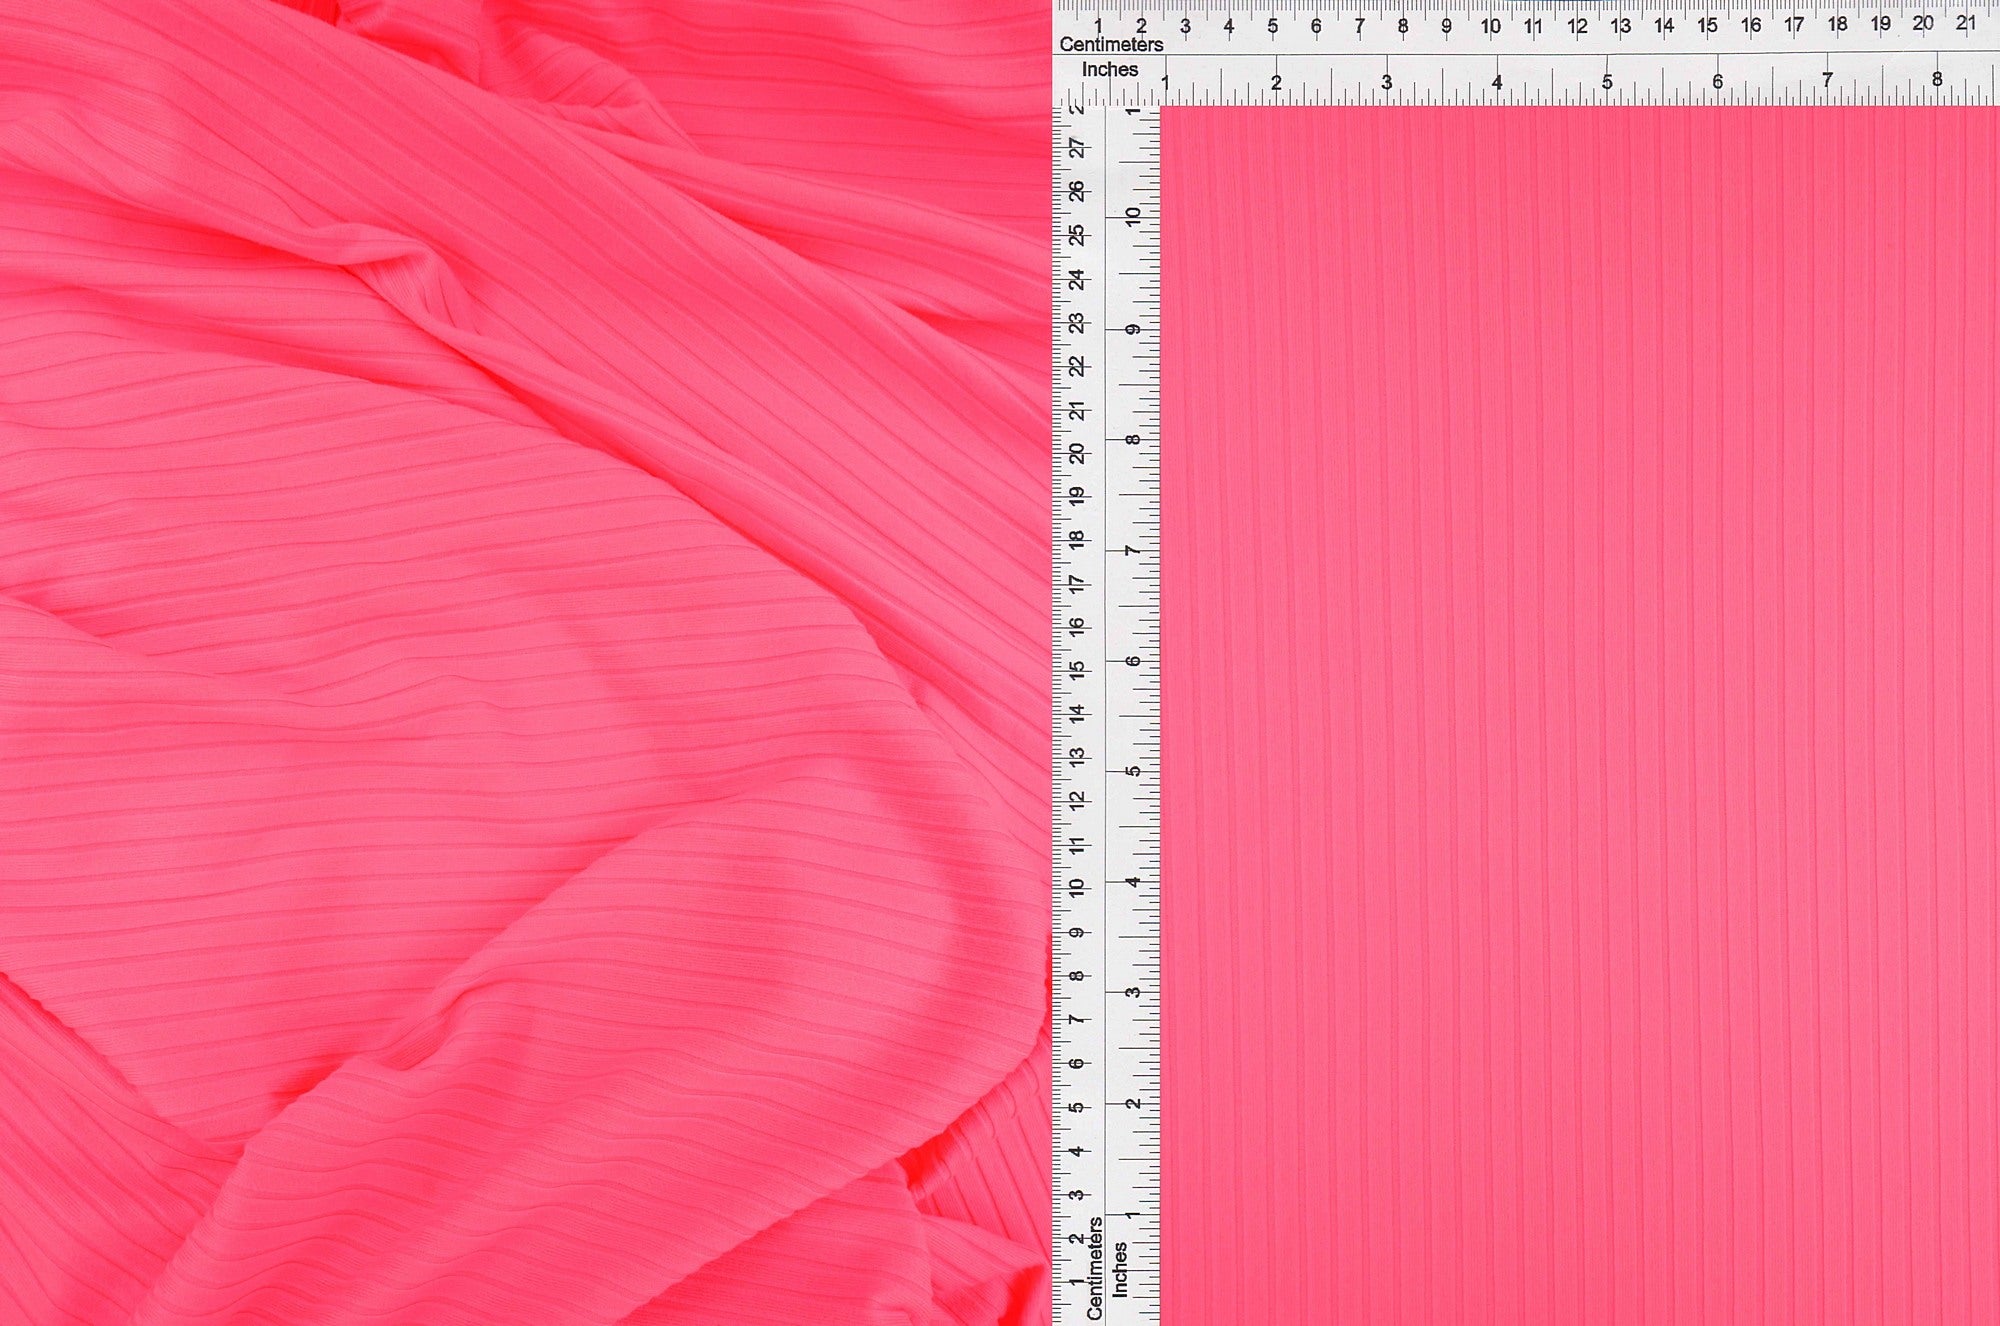This screenshot has height=1326, width=2000.
Task: Click number 15 on vertical centimeter ruler
Action: tap(1077, 671)
